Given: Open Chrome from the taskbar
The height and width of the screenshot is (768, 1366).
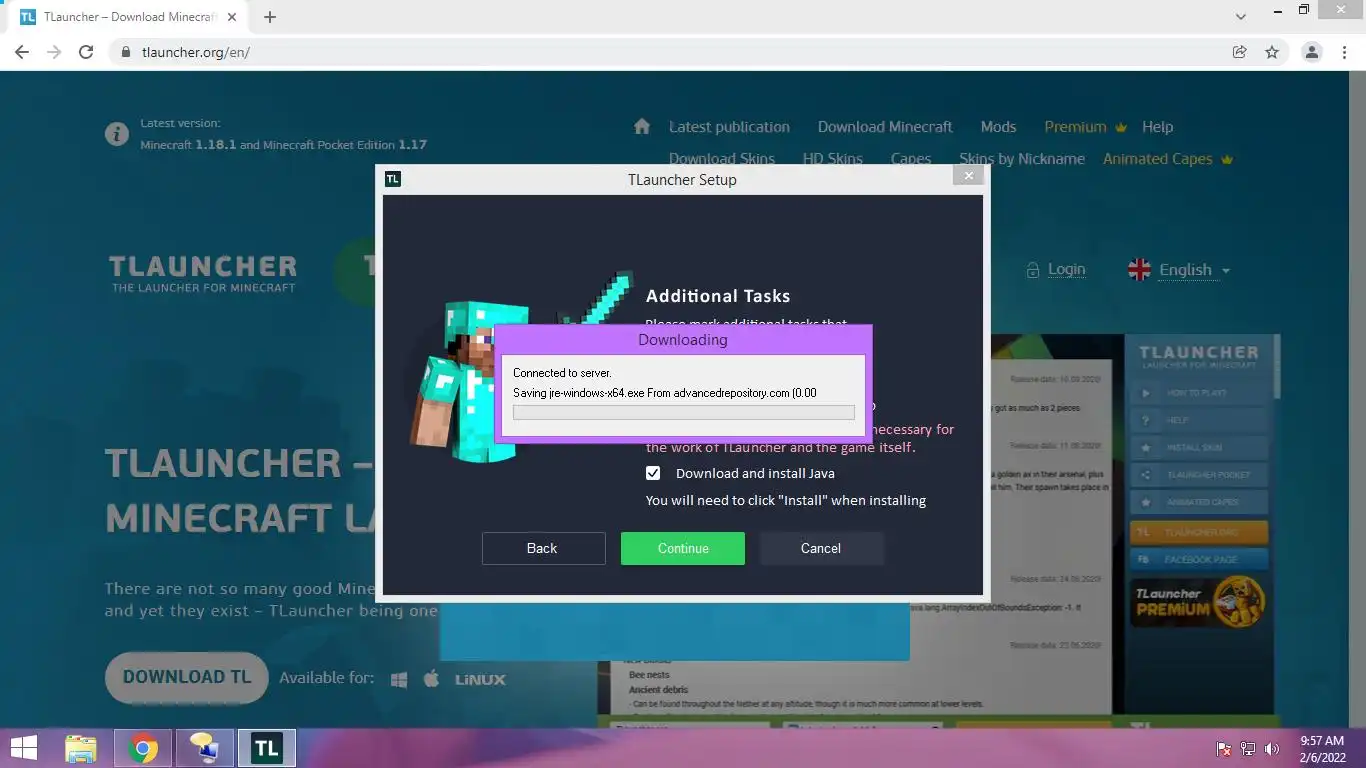Looking at the screenshot, I should click(143, 748).
